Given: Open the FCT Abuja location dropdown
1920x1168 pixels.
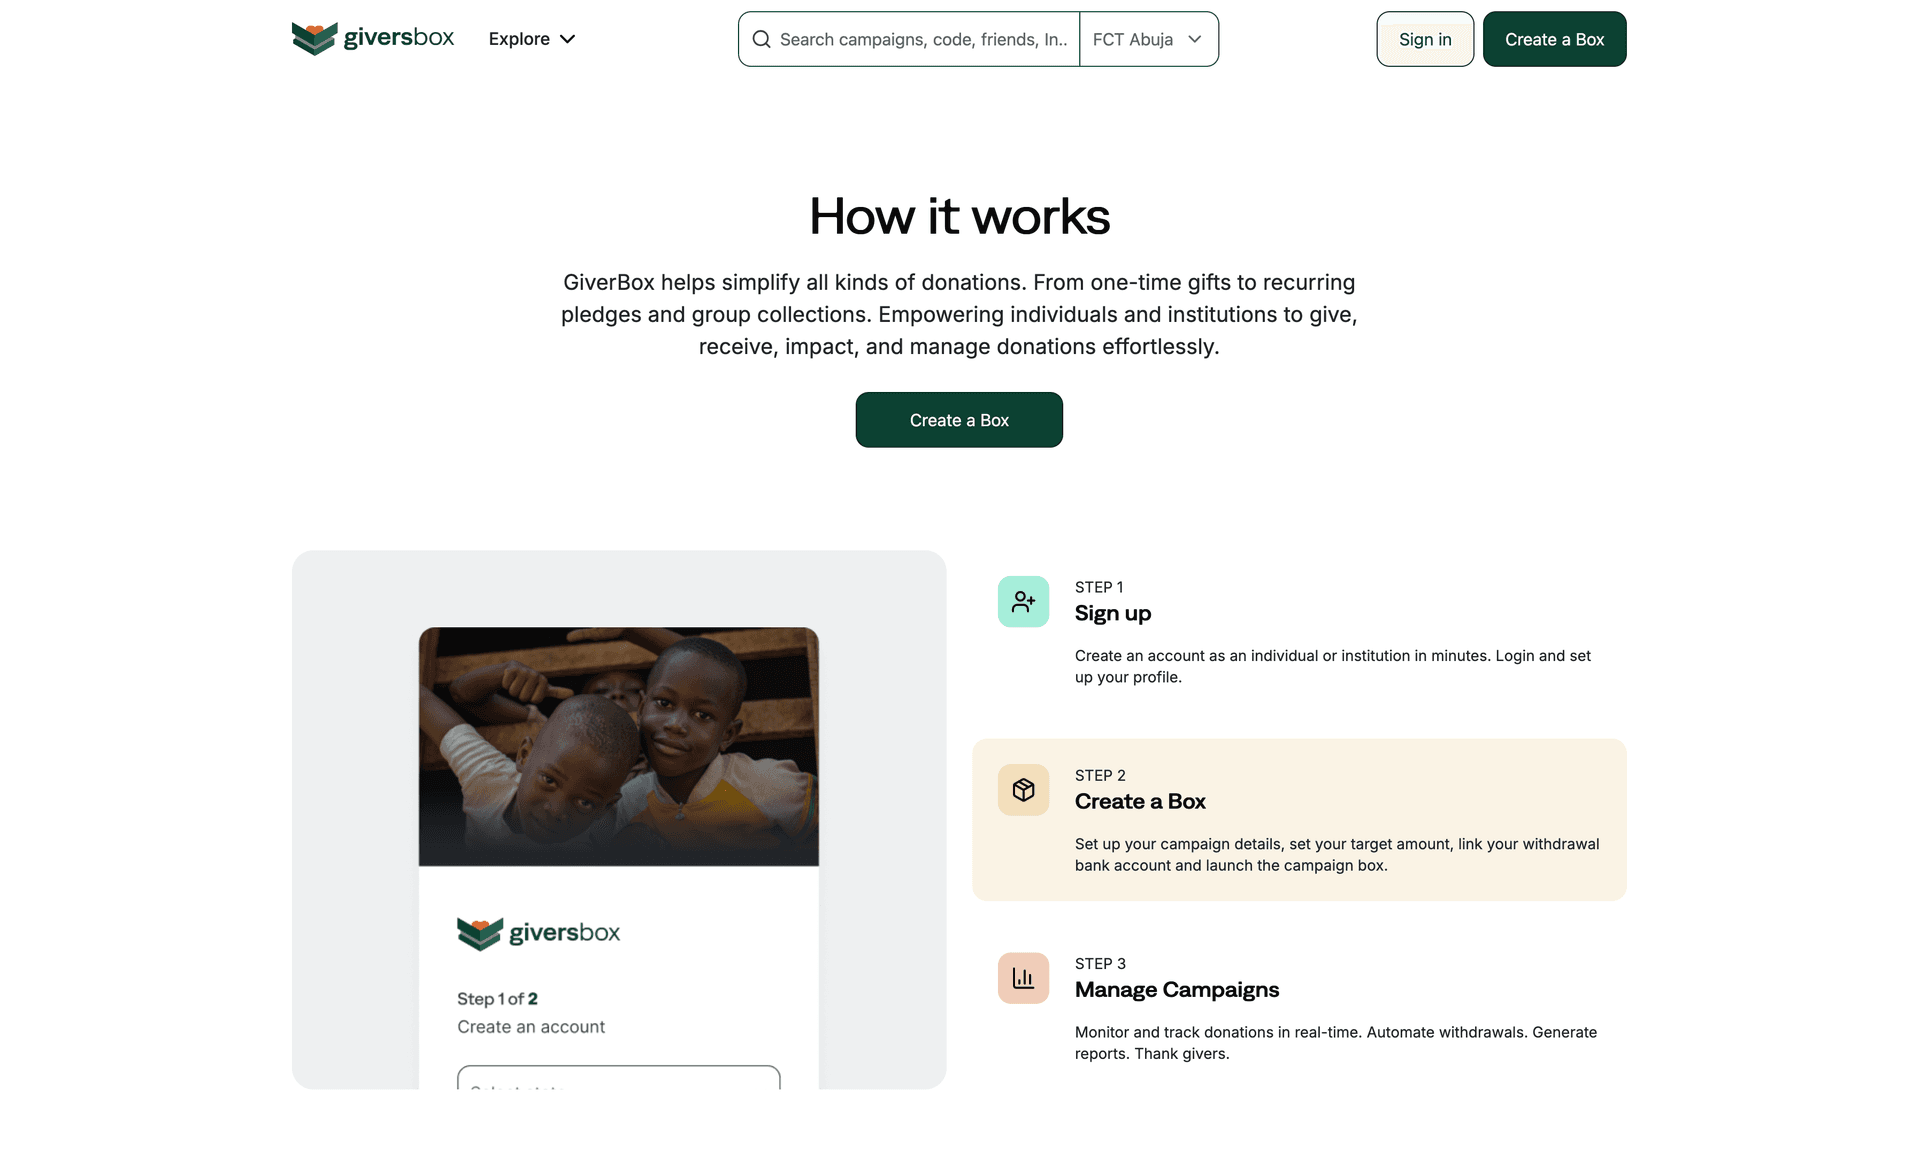Looking at the screenshot, I should (1148, 39).
